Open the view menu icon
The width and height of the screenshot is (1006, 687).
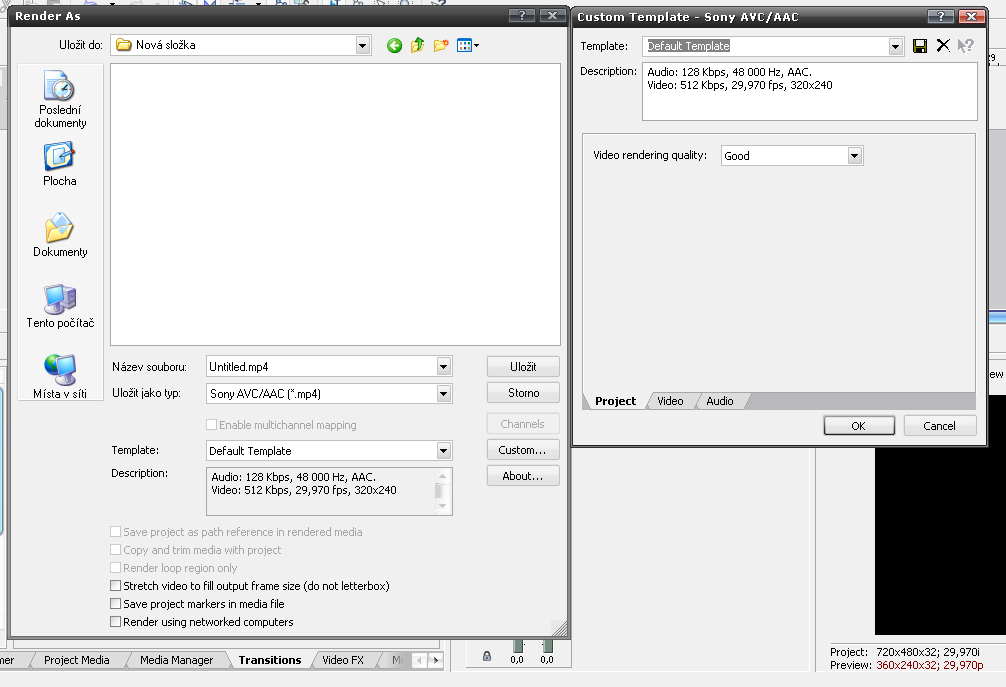pos(468,46)
